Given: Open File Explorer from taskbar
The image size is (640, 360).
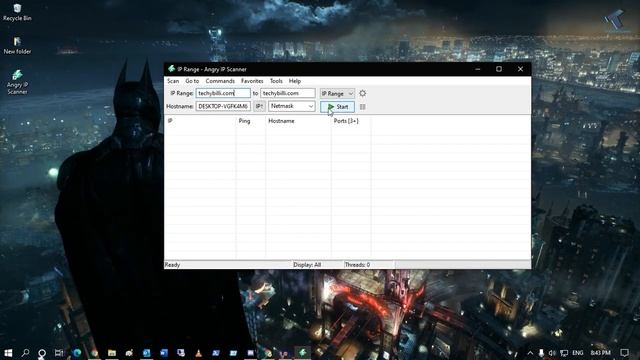Looking at the screenshot, I should [112, 353].
